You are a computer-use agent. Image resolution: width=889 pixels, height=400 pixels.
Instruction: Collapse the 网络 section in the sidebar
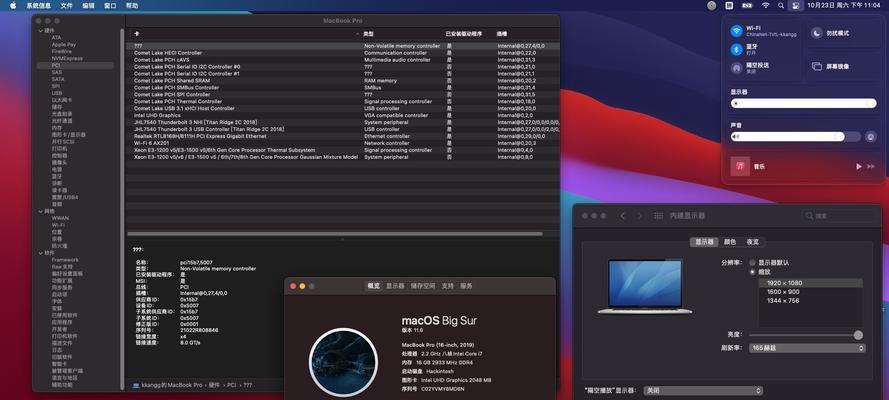pyautogui.click(x=41, y=211)
